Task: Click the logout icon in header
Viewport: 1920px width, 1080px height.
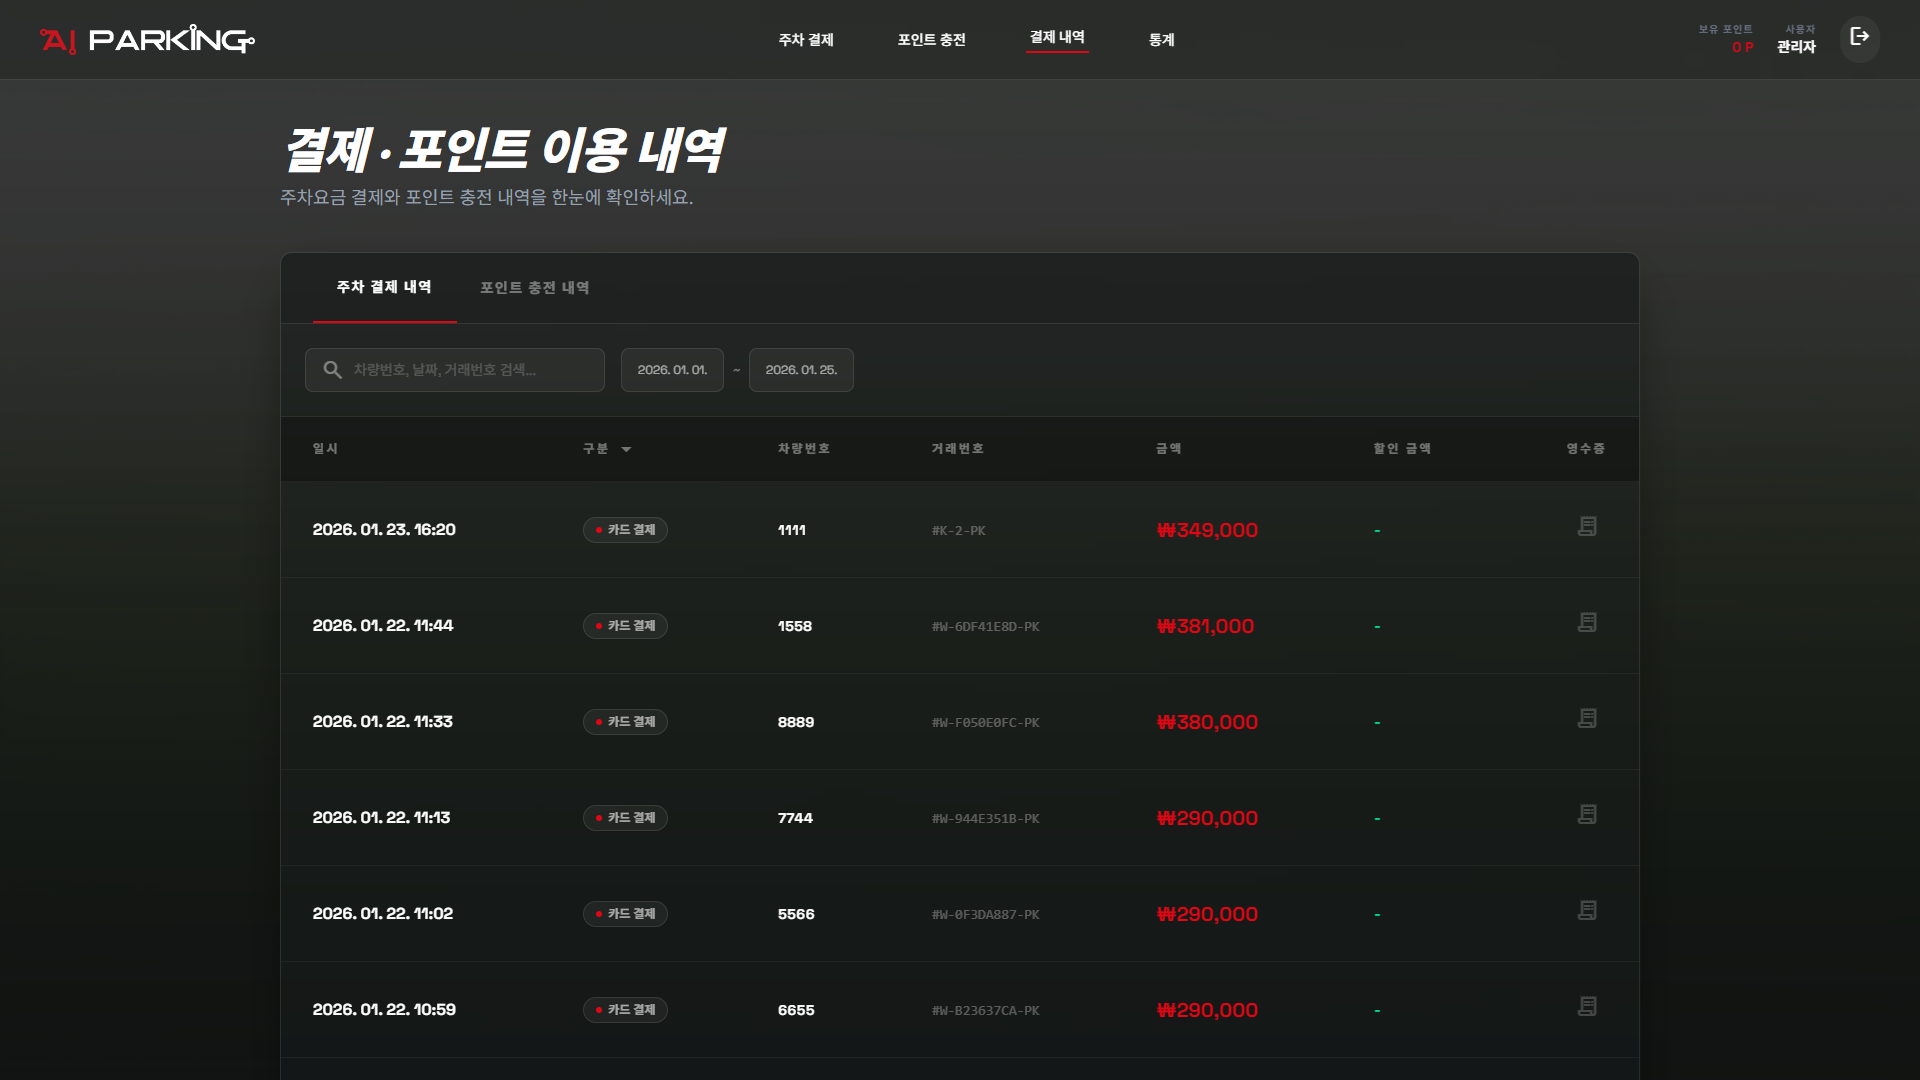Action: (x=1859, y=38)
